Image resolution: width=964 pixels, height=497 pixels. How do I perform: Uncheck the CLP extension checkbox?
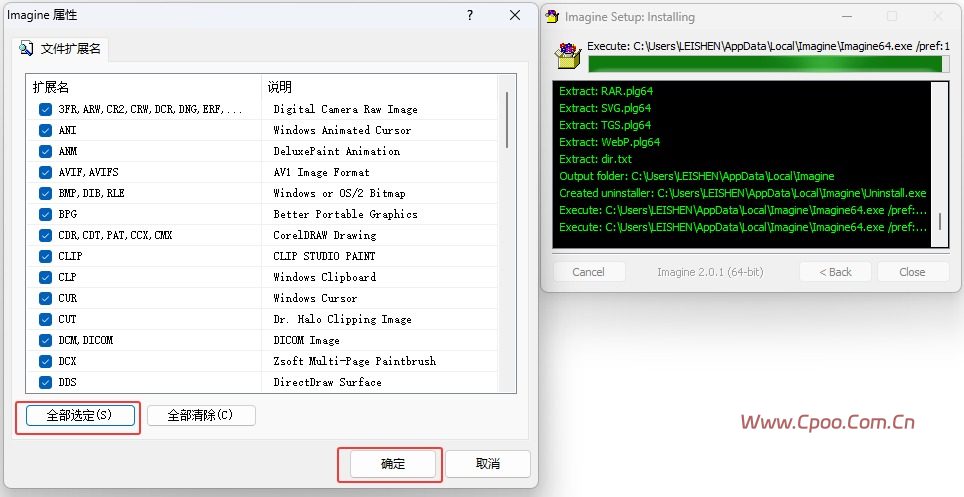[x=45, y=277]
